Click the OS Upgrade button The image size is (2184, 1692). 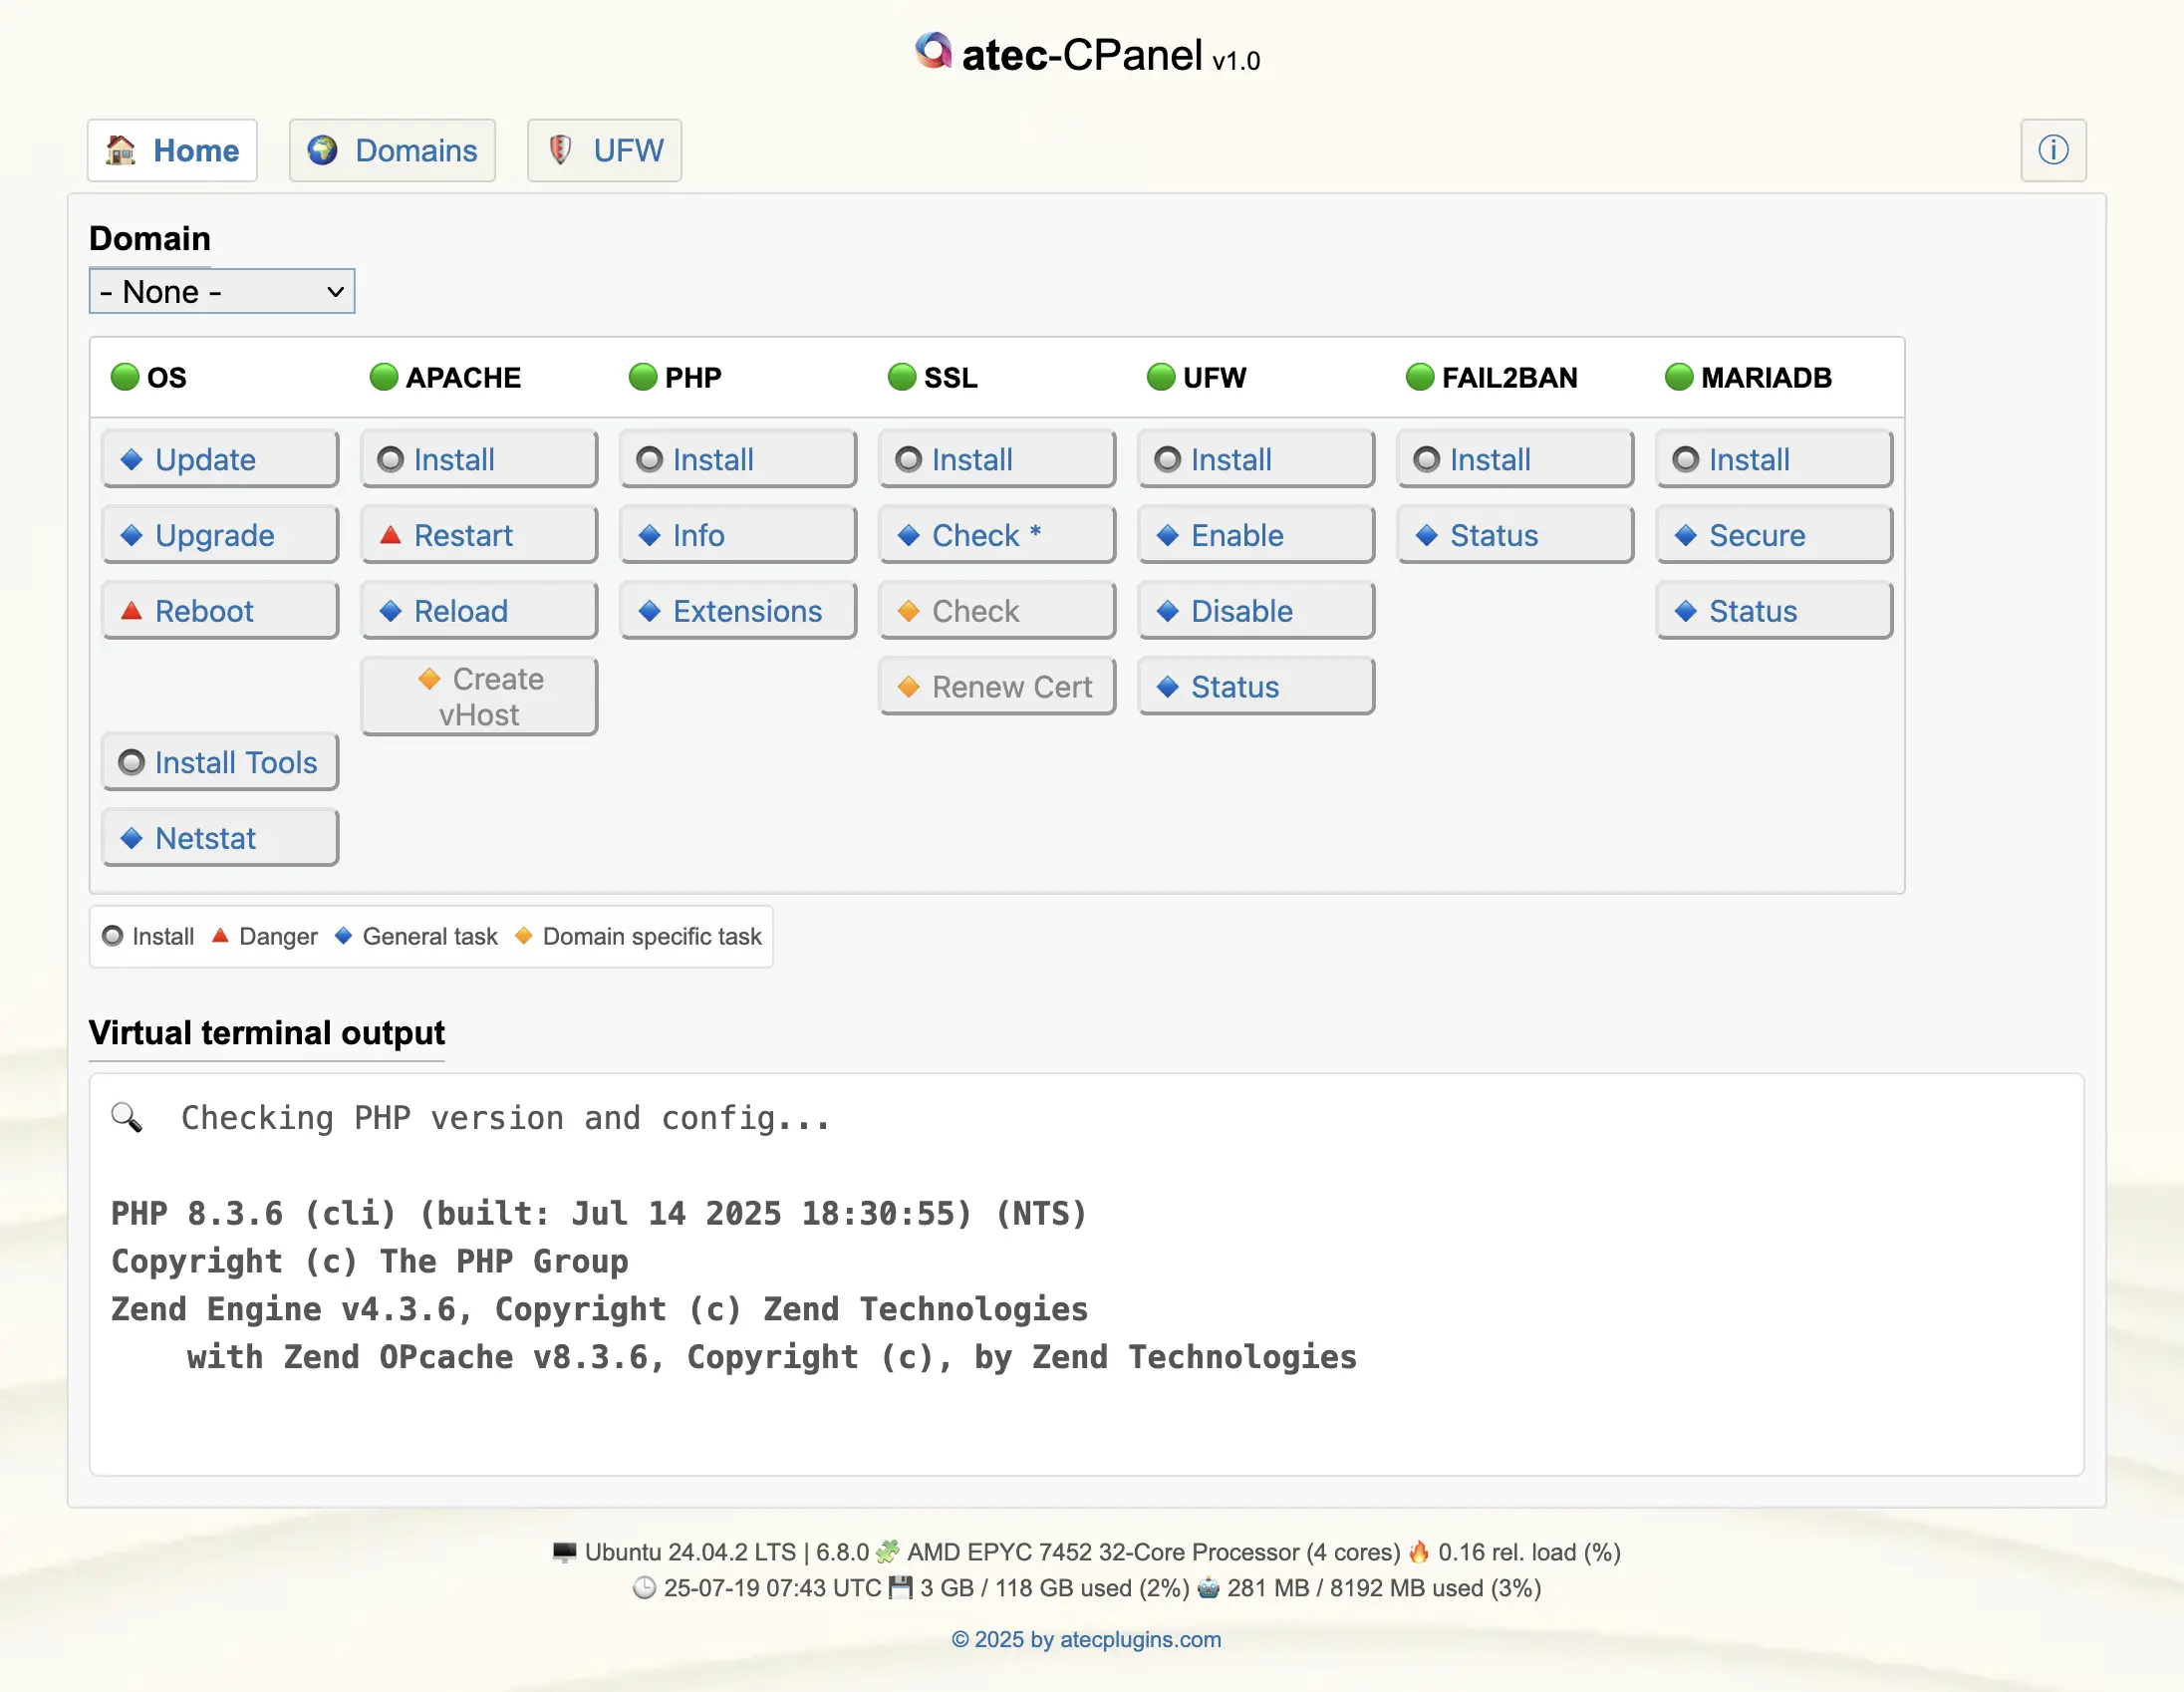pos(220,535)
